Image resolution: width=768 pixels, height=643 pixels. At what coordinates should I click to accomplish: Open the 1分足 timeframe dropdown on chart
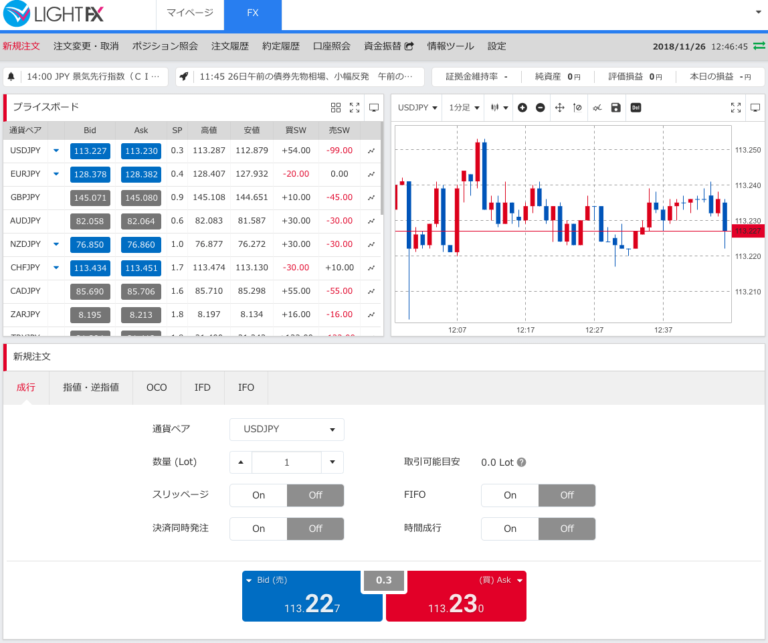464,107
